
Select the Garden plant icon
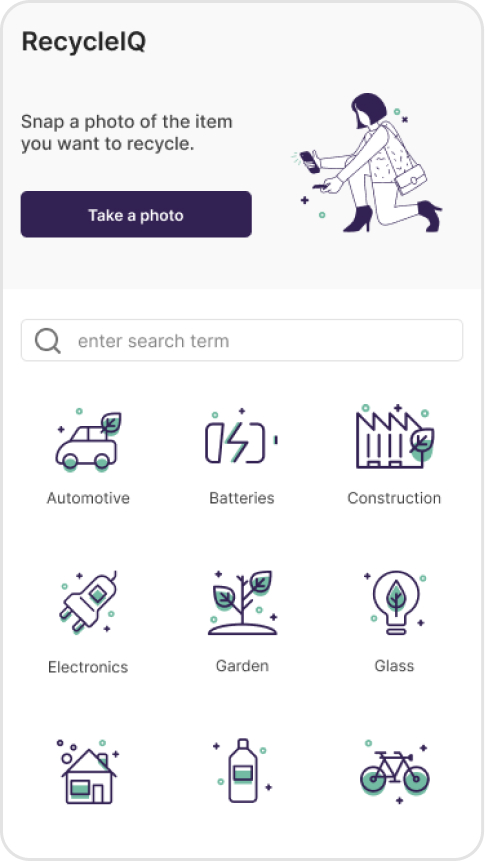tap(242, 603)
